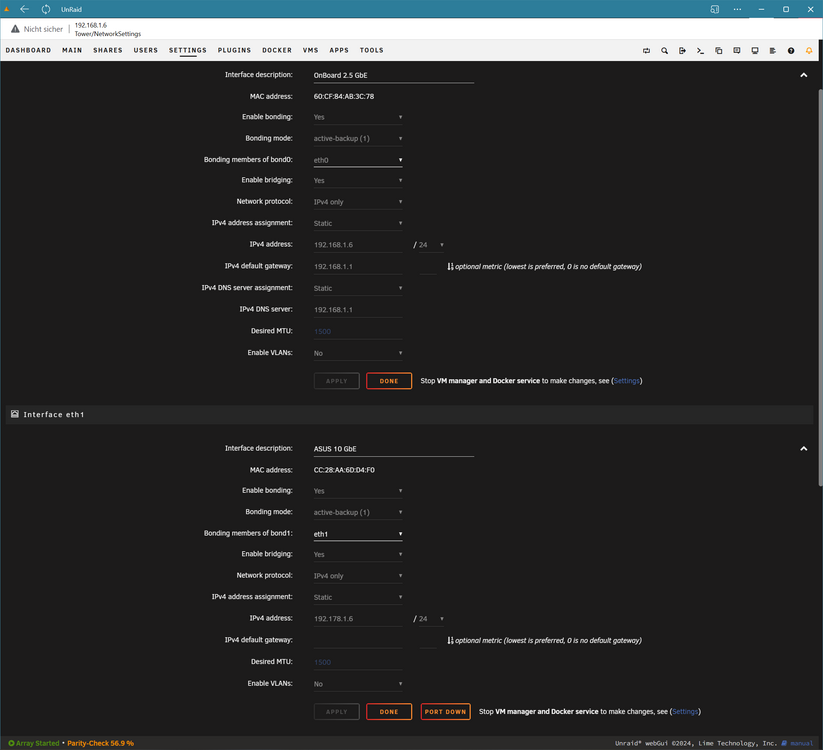Click the Port Down button for eth1
The width and height of the screenshot is (823, 750).
(445, 712)
